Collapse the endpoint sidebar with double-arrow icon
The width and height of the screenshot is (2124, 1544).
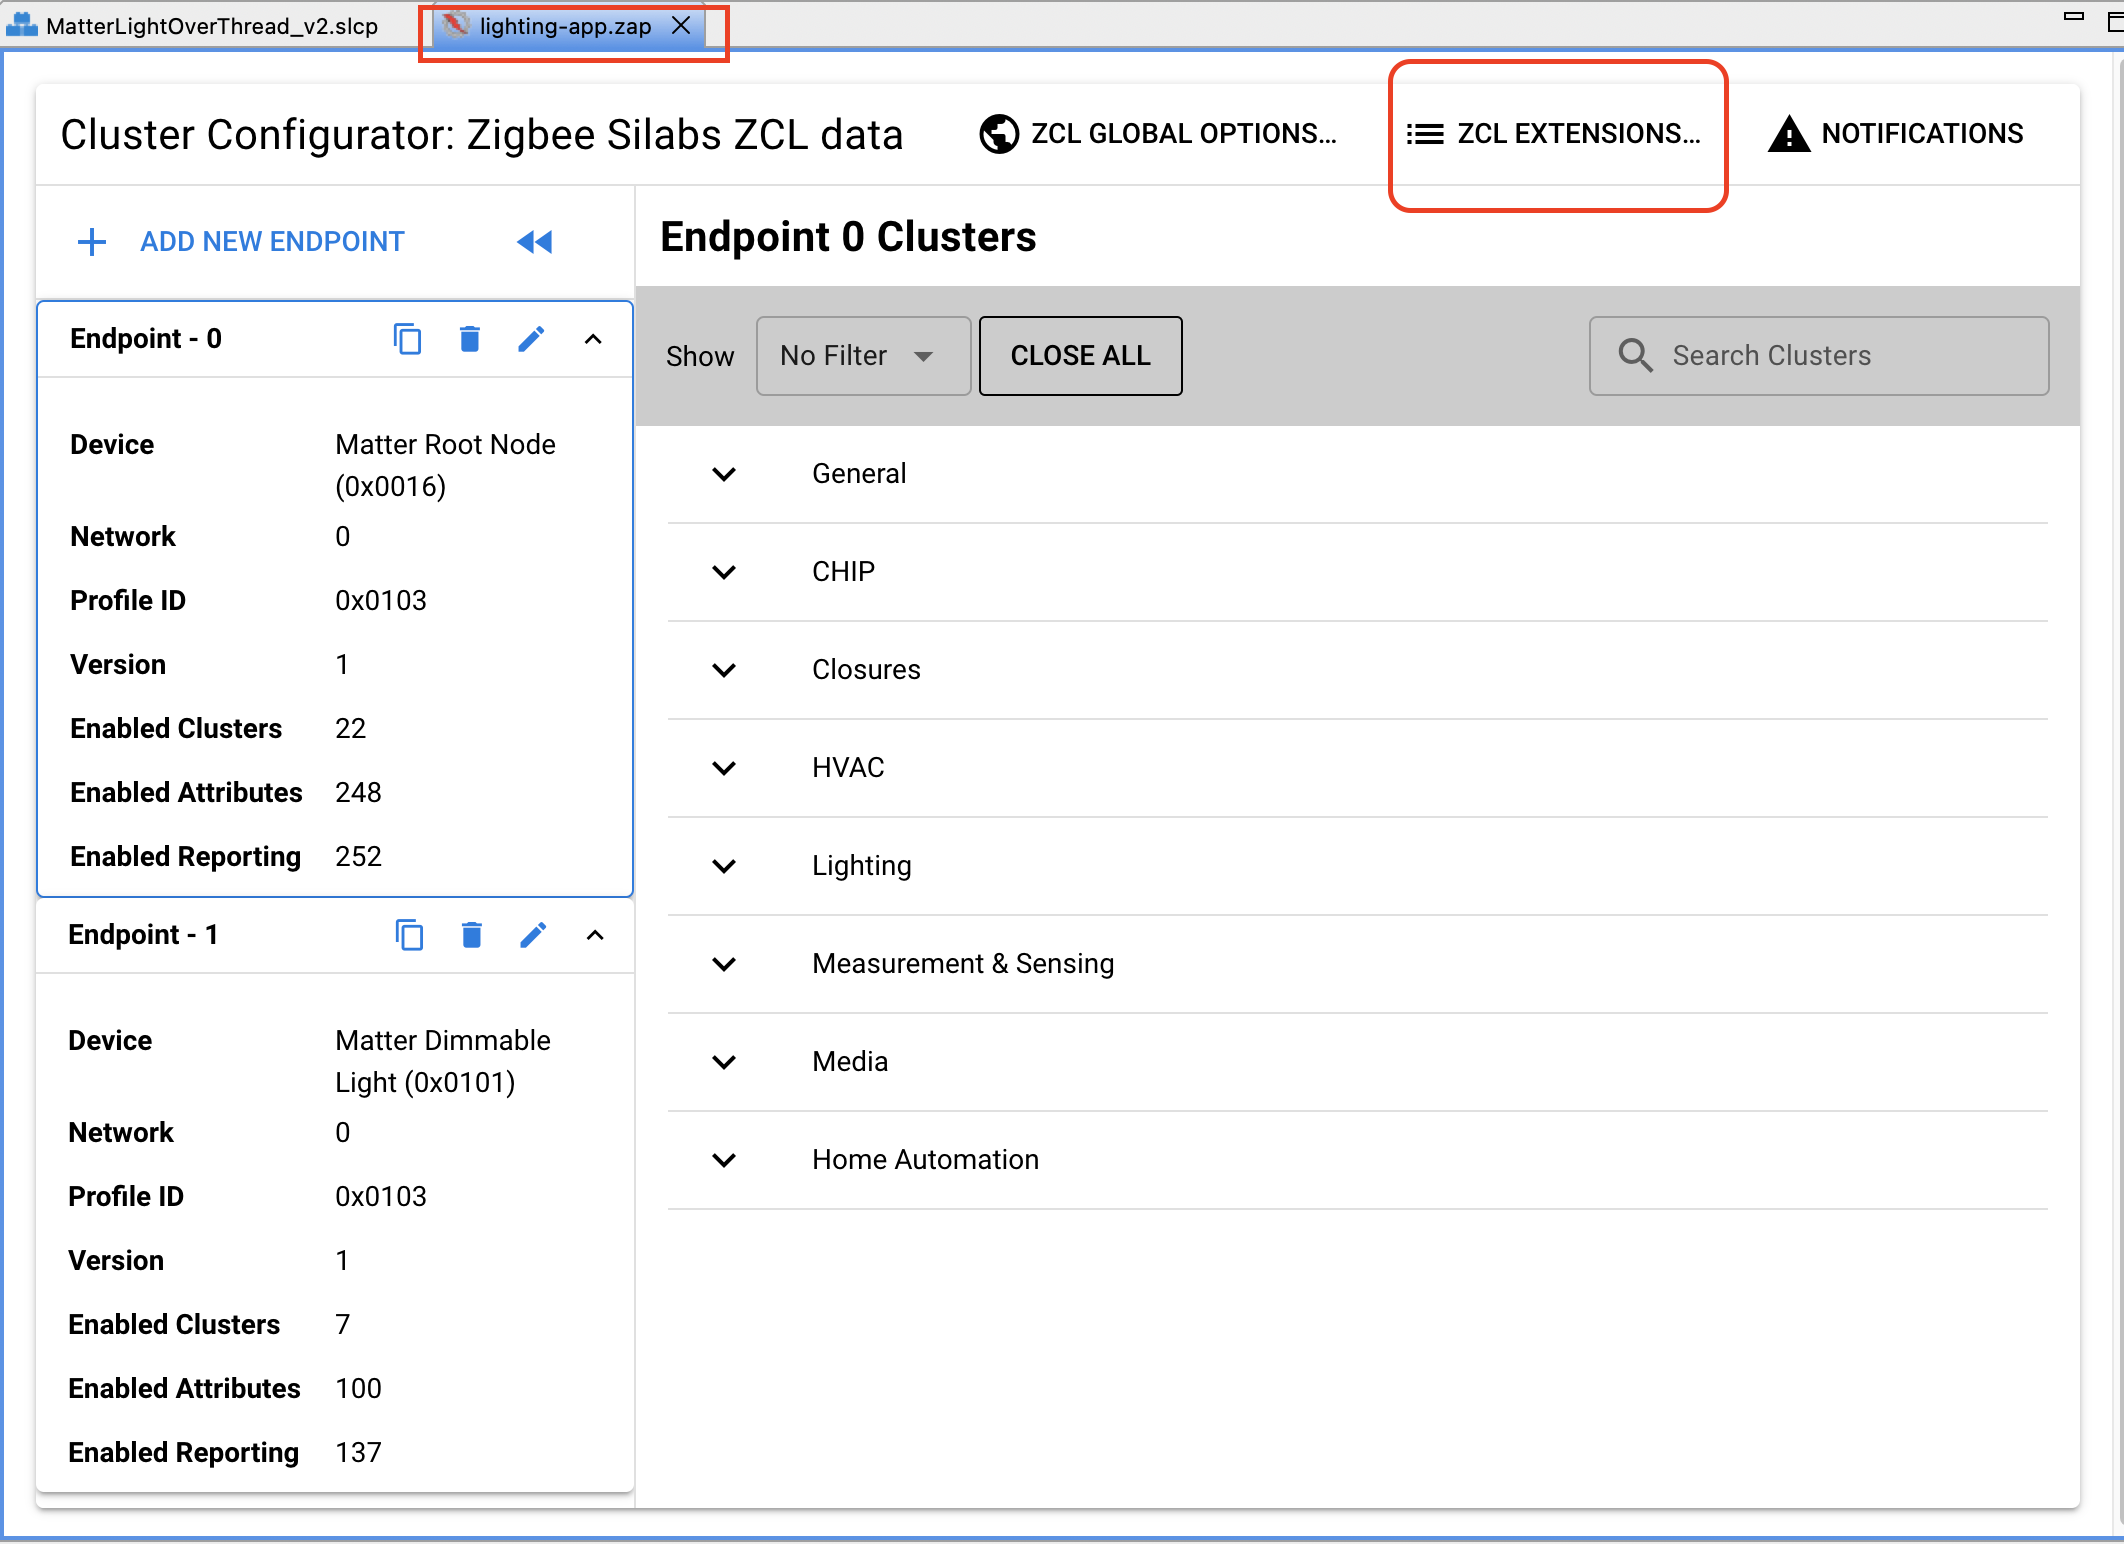point(535,242)
